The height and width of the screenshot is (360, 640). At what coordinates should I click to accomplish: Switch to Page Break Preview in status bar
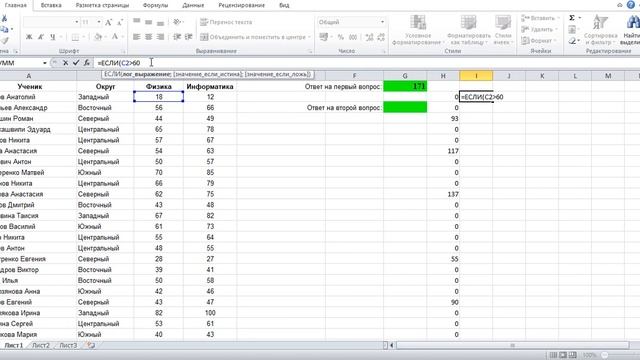573,355
